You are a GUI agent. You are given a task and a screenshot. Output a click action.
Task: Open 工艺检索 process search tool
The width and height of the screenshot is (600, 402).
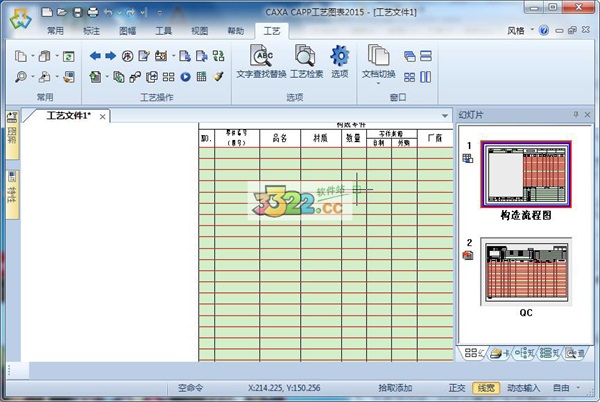click(x=306, y=61)
